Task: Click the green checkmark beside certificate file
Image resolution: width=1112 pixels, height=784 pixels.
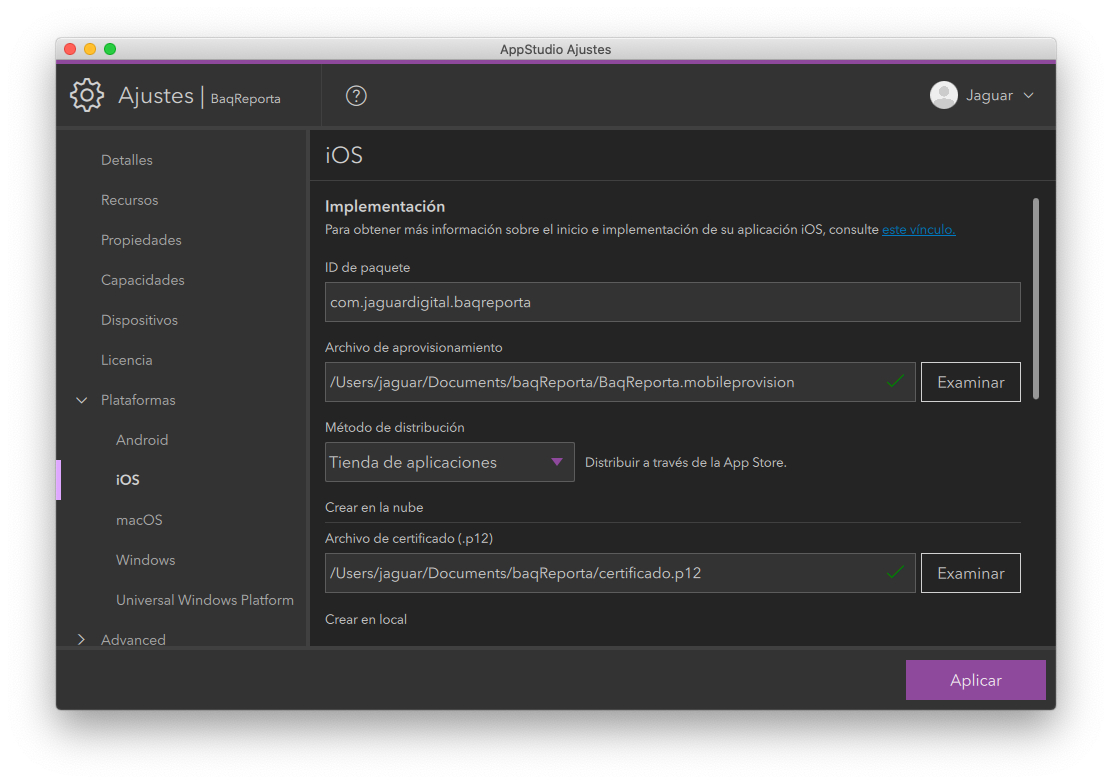Action: (895, 572)
